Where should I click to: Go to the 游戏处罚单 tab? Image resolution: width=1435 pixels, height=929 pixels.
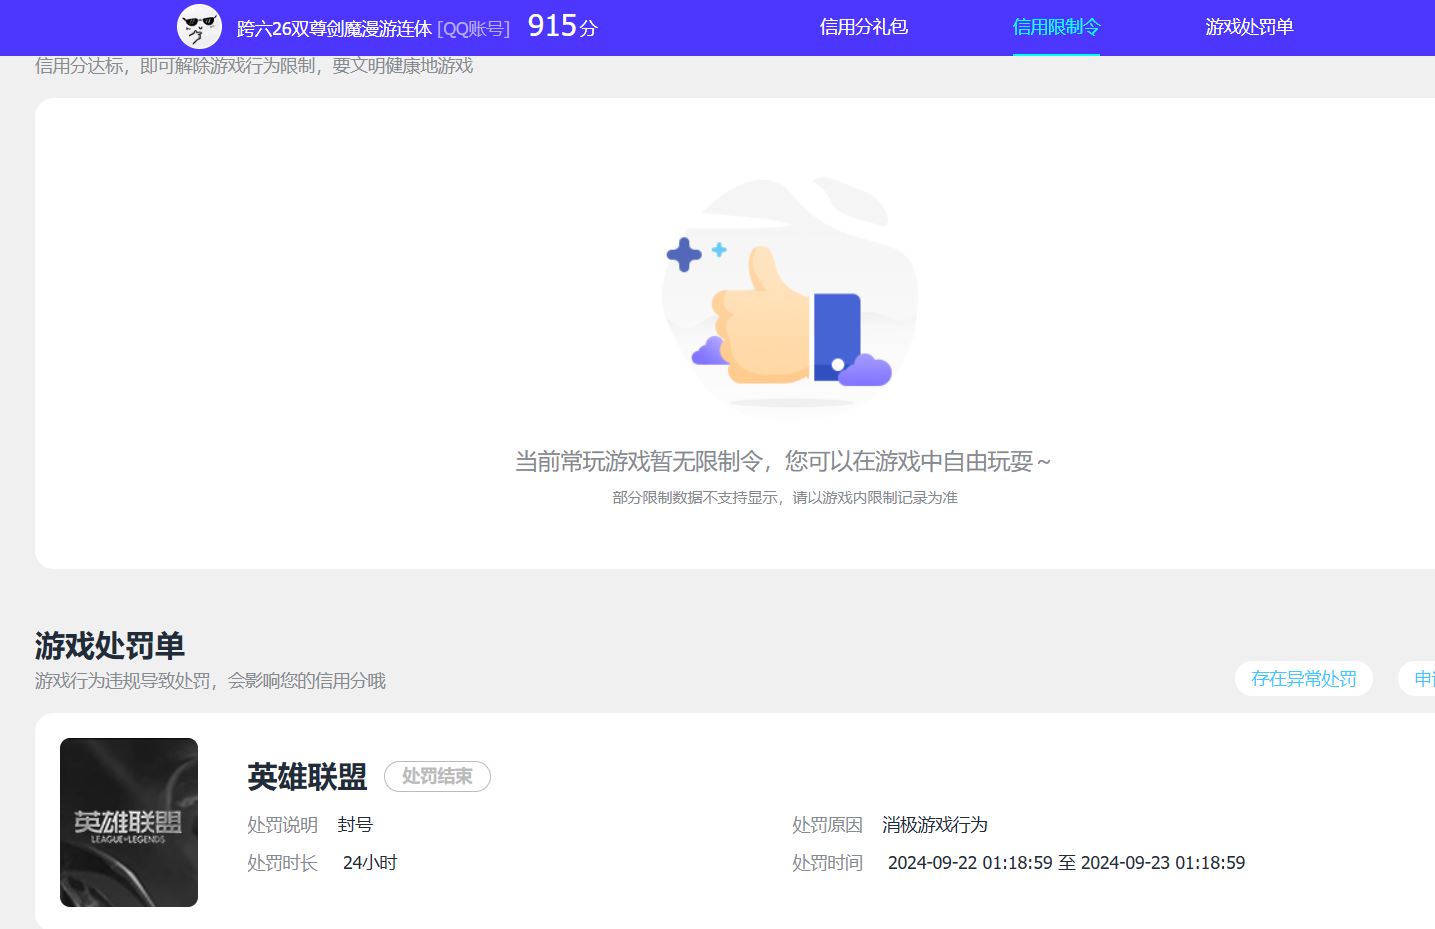pyautogui.click(x=1249, y=27)
